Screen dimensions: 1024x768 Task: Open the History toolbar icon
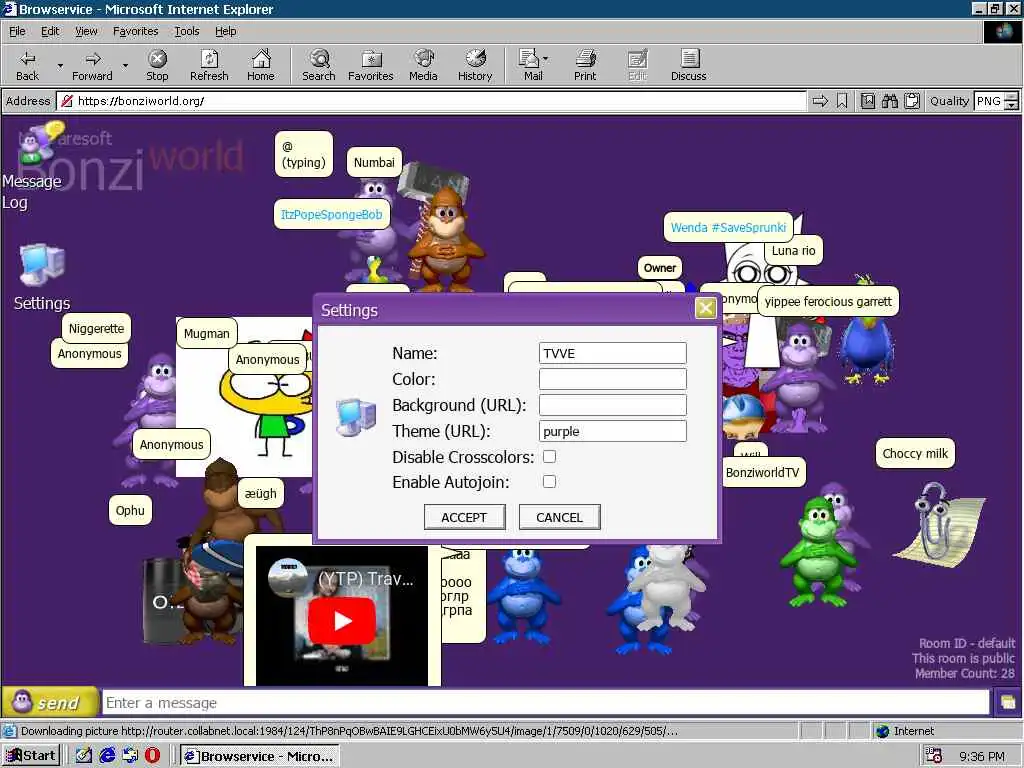coord(475,59)
